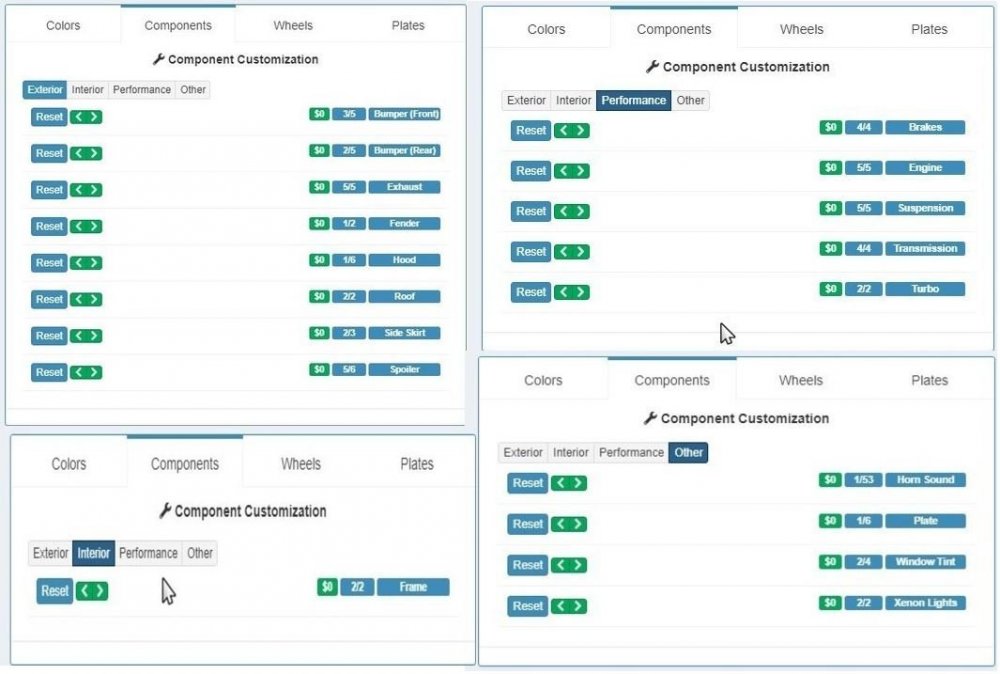The width and height of the screenshot is (1000, 674).
Task: Reset the Spoiler component
Action: pos(49,372)
